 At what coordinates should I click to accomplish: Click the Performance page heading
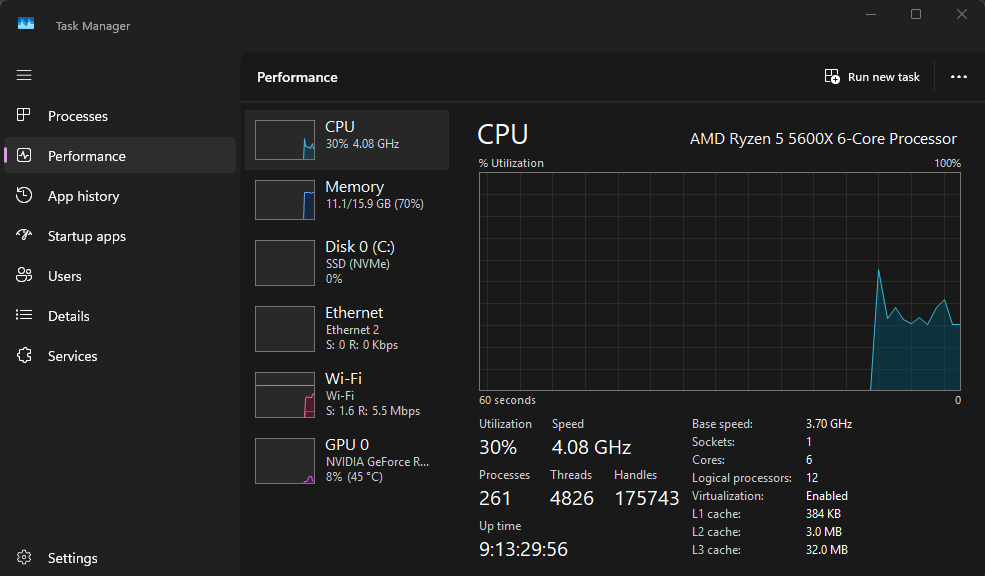point(297,77)
